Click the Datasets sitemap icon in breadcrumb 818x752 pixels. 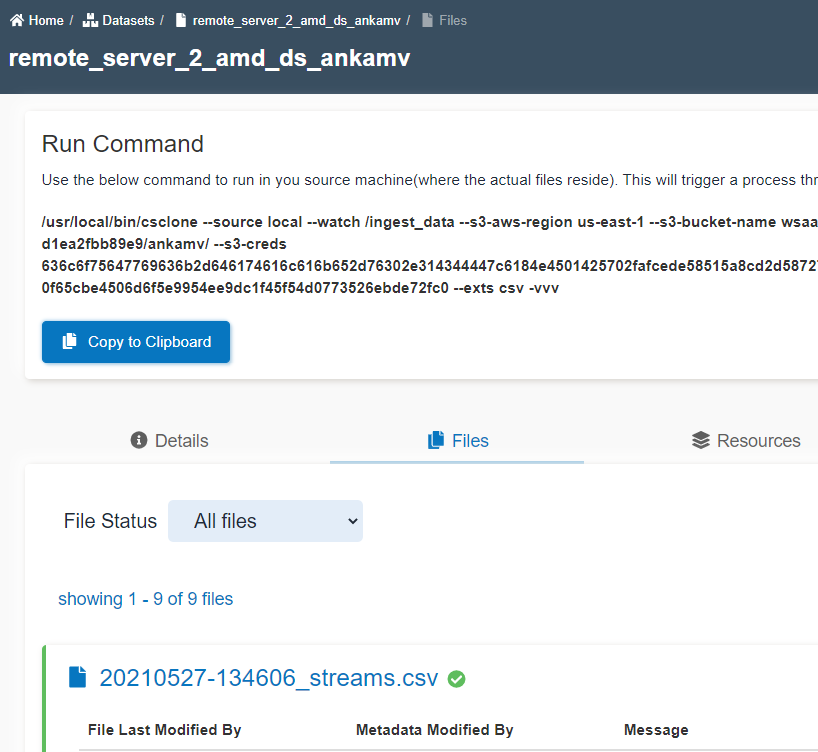tap(90, 20)
